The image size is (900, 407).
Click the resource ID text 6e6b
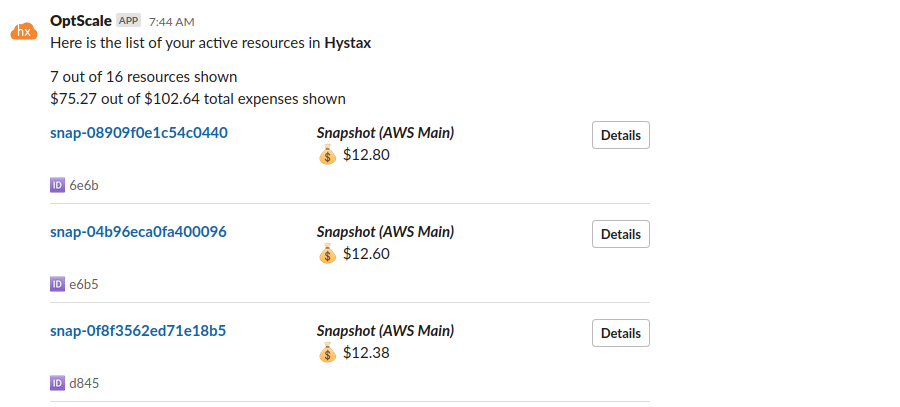pos(84,185)
